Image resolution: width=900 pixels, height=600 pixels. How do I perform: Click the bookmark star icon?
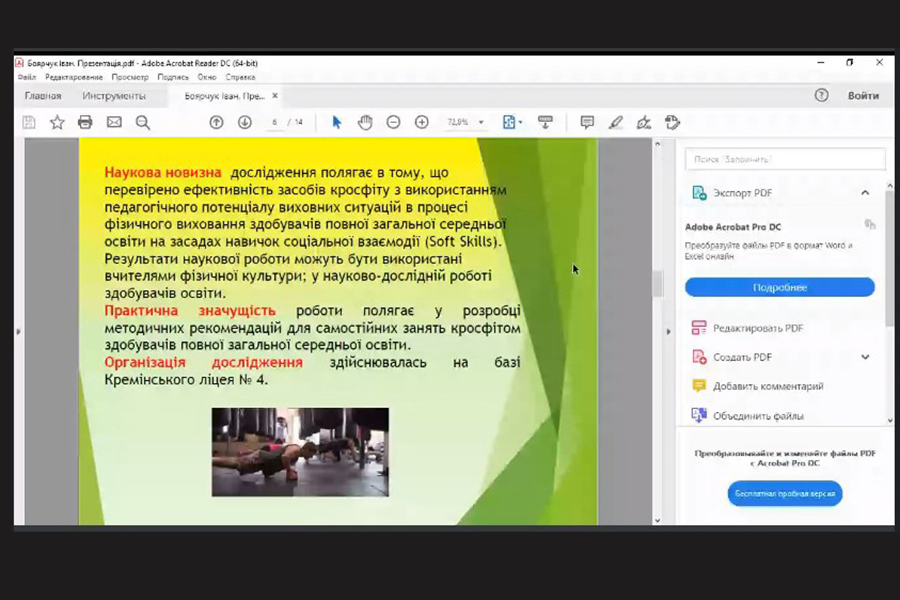[x=57, y=122]
